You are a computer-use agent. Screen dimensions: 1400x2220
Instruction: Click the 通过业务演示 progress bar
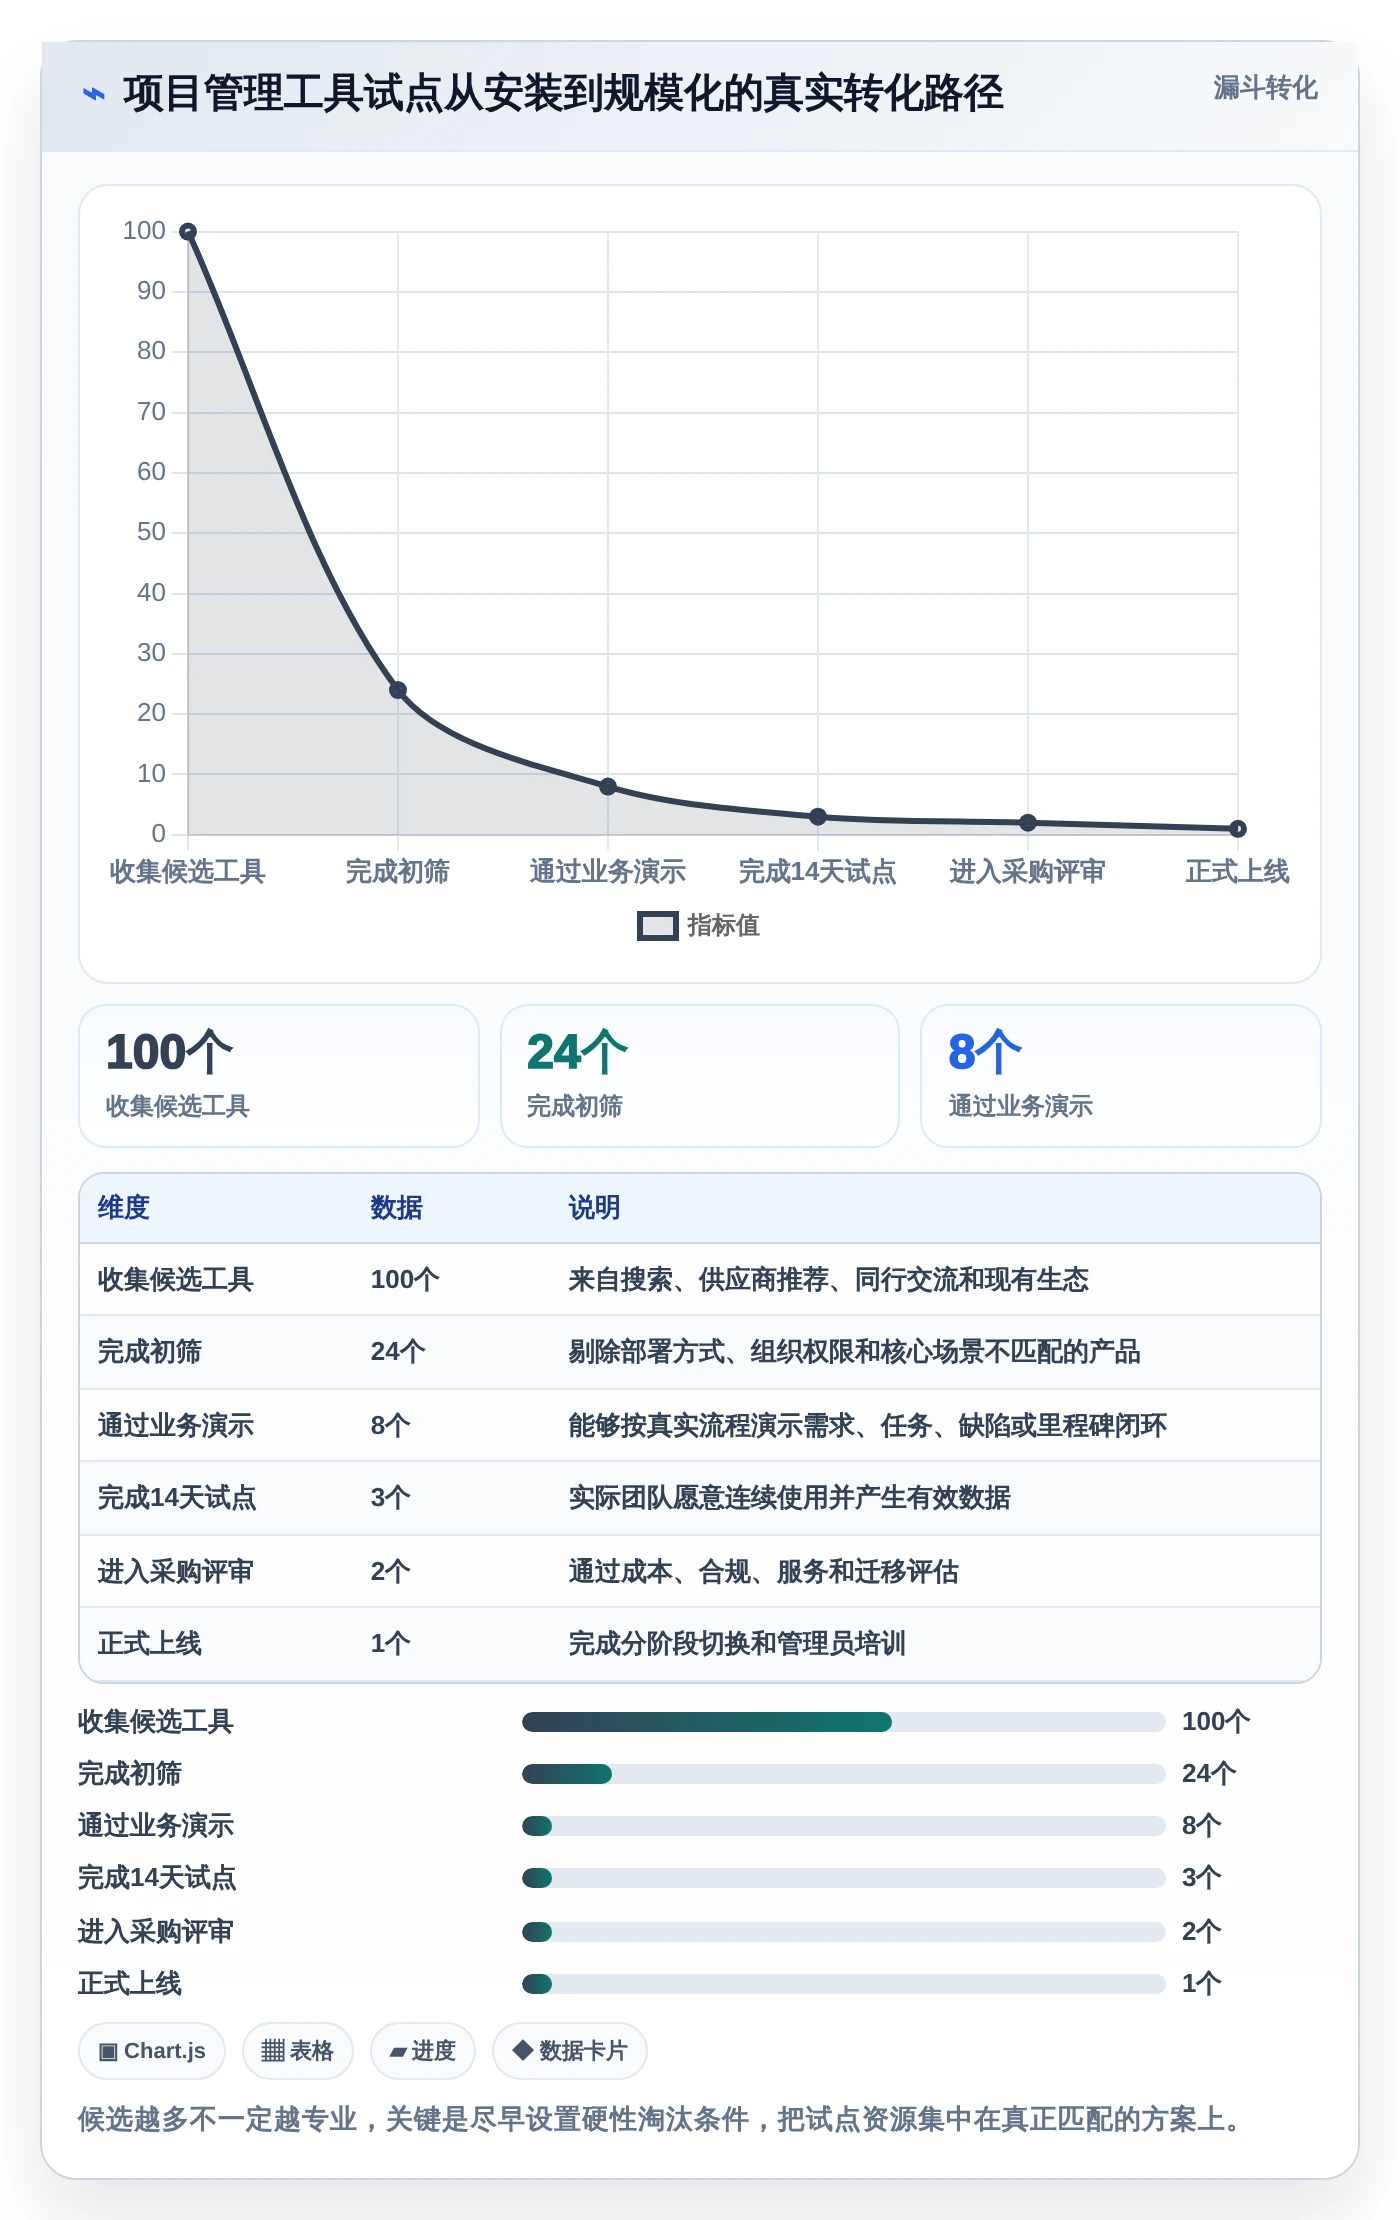coord(843,1826)
